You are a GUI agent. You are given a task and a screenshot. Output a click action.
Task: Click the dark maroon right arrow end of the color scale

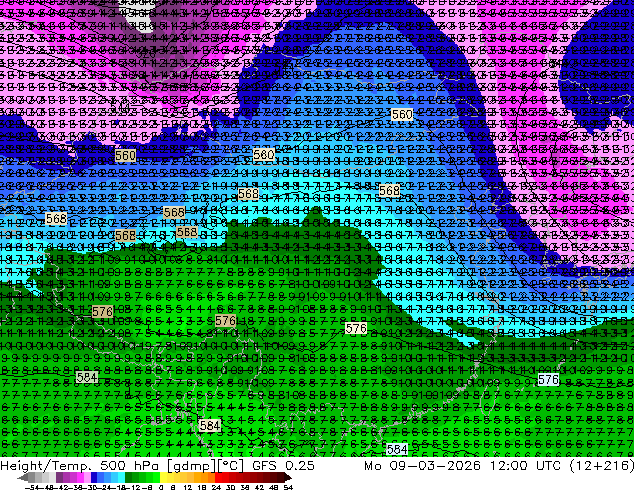pos(287,478)
